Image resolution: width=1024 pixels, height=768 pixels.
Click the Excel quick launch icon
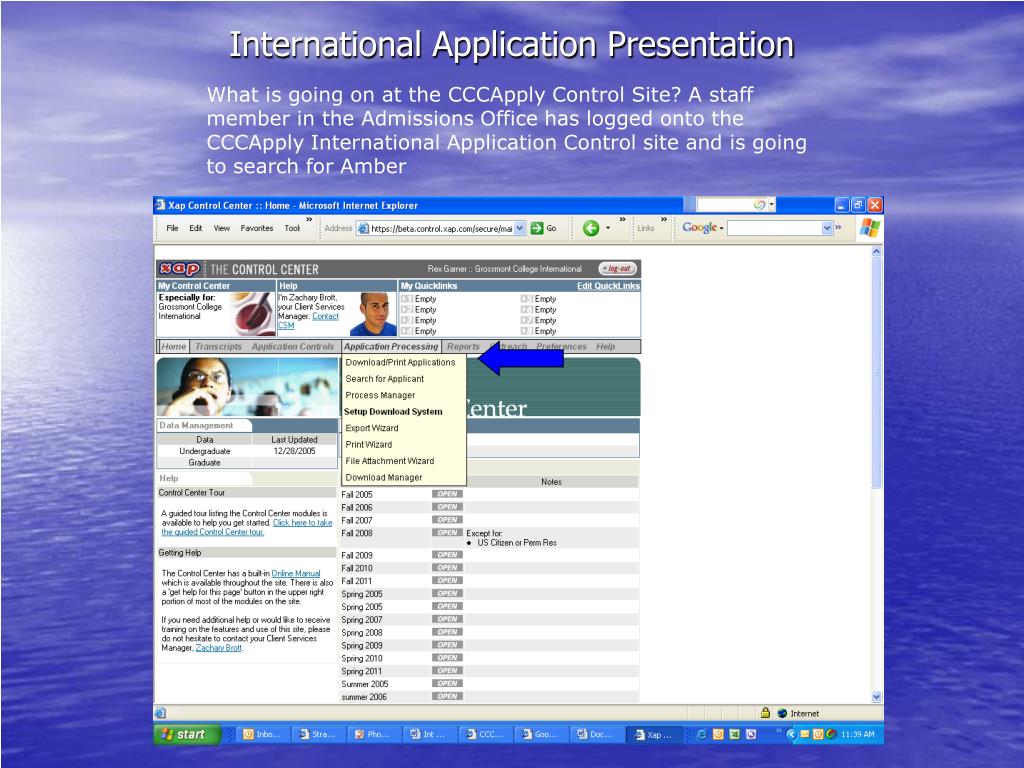pyautogui.click(x=735, y=734)
